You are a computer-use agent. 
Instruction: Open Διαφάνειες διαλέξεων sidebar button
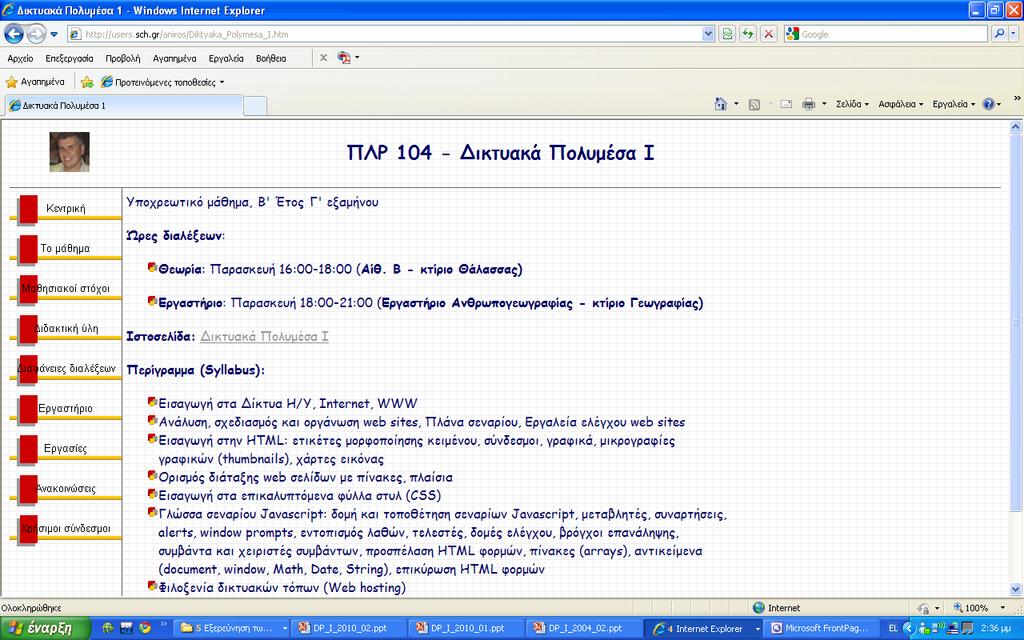tap(65, 368)
